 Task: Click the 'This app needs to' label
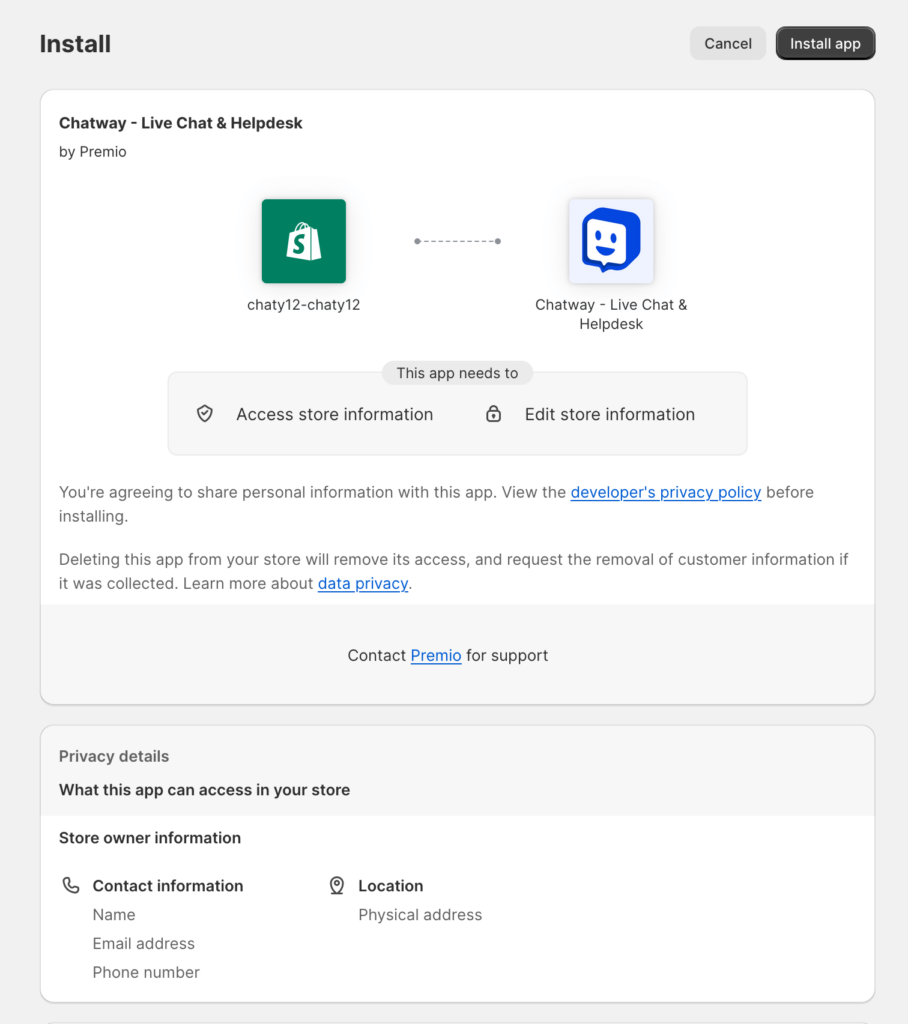click(x=457, y=373)
